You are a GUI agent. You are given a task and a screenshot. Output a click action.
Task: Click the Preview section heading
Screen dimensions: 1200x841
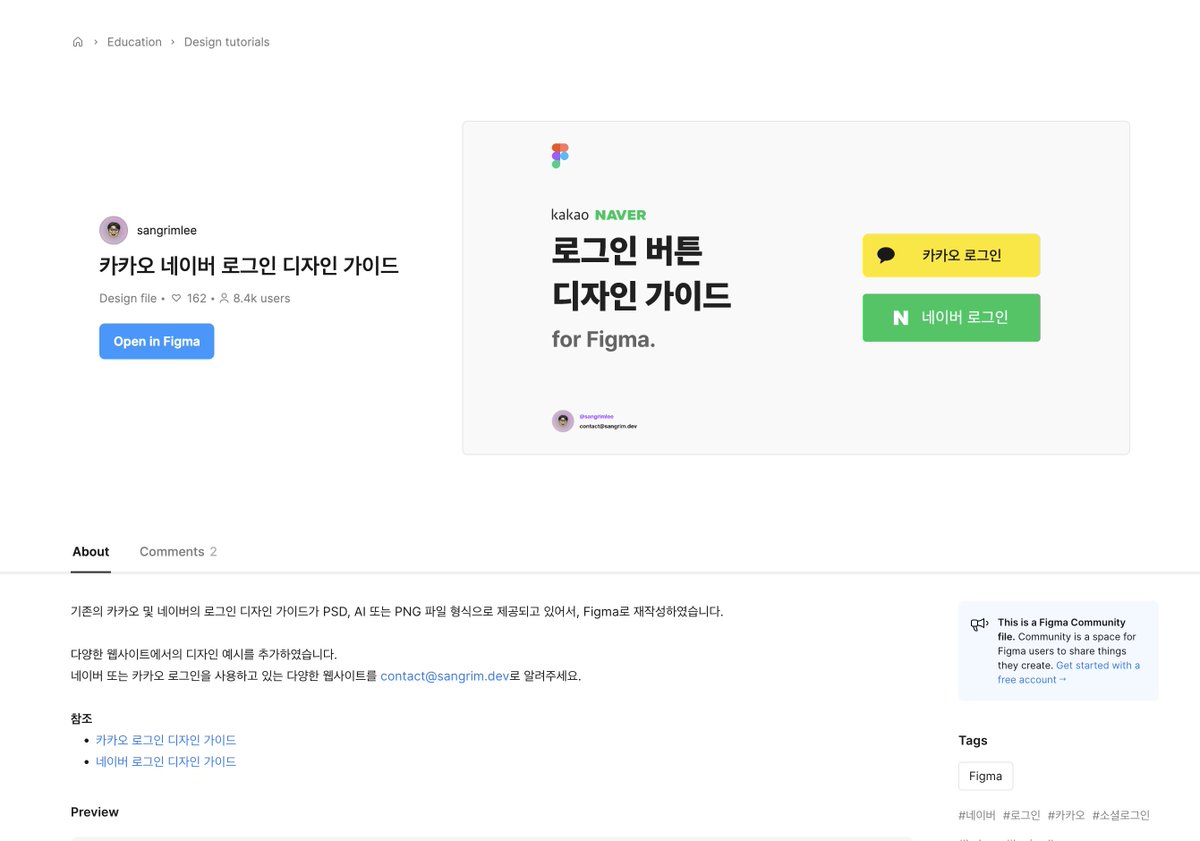click(95, 812)
